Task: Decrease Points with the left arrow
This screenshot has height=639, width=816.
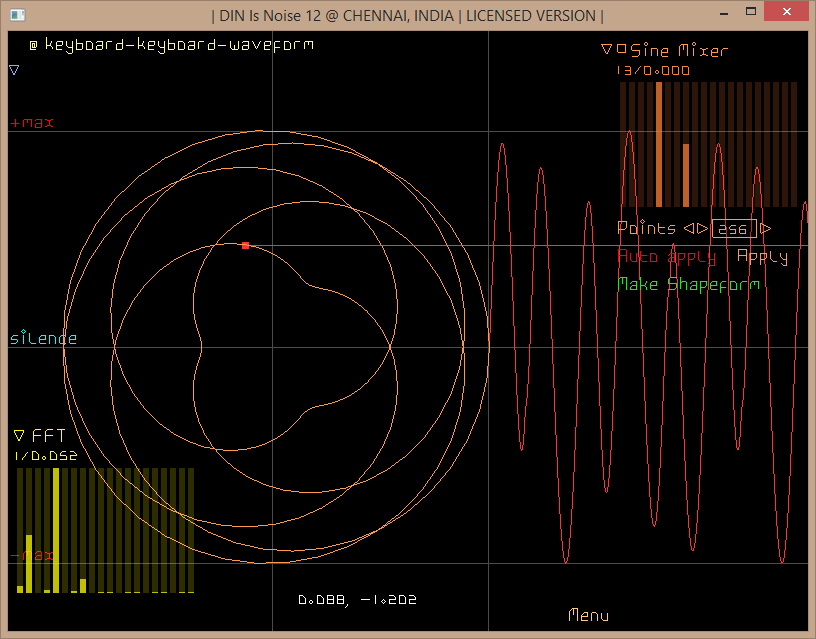Action: 688,229
